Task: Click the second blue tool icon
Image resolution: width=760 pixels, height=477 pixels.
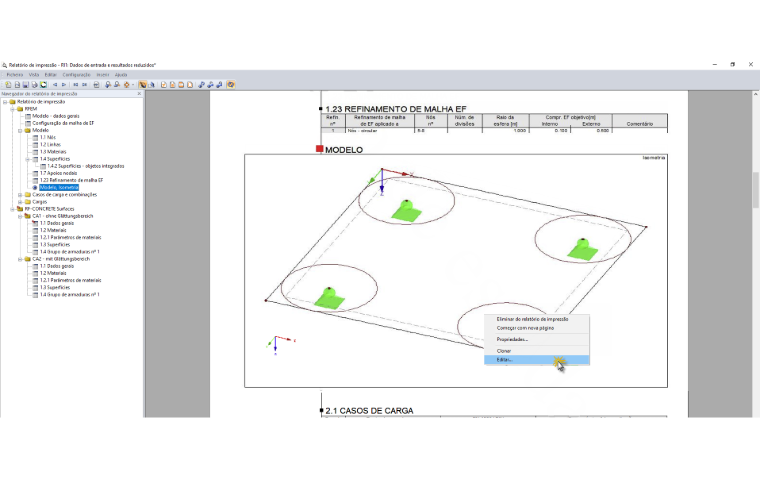Action: coord(210,84)
